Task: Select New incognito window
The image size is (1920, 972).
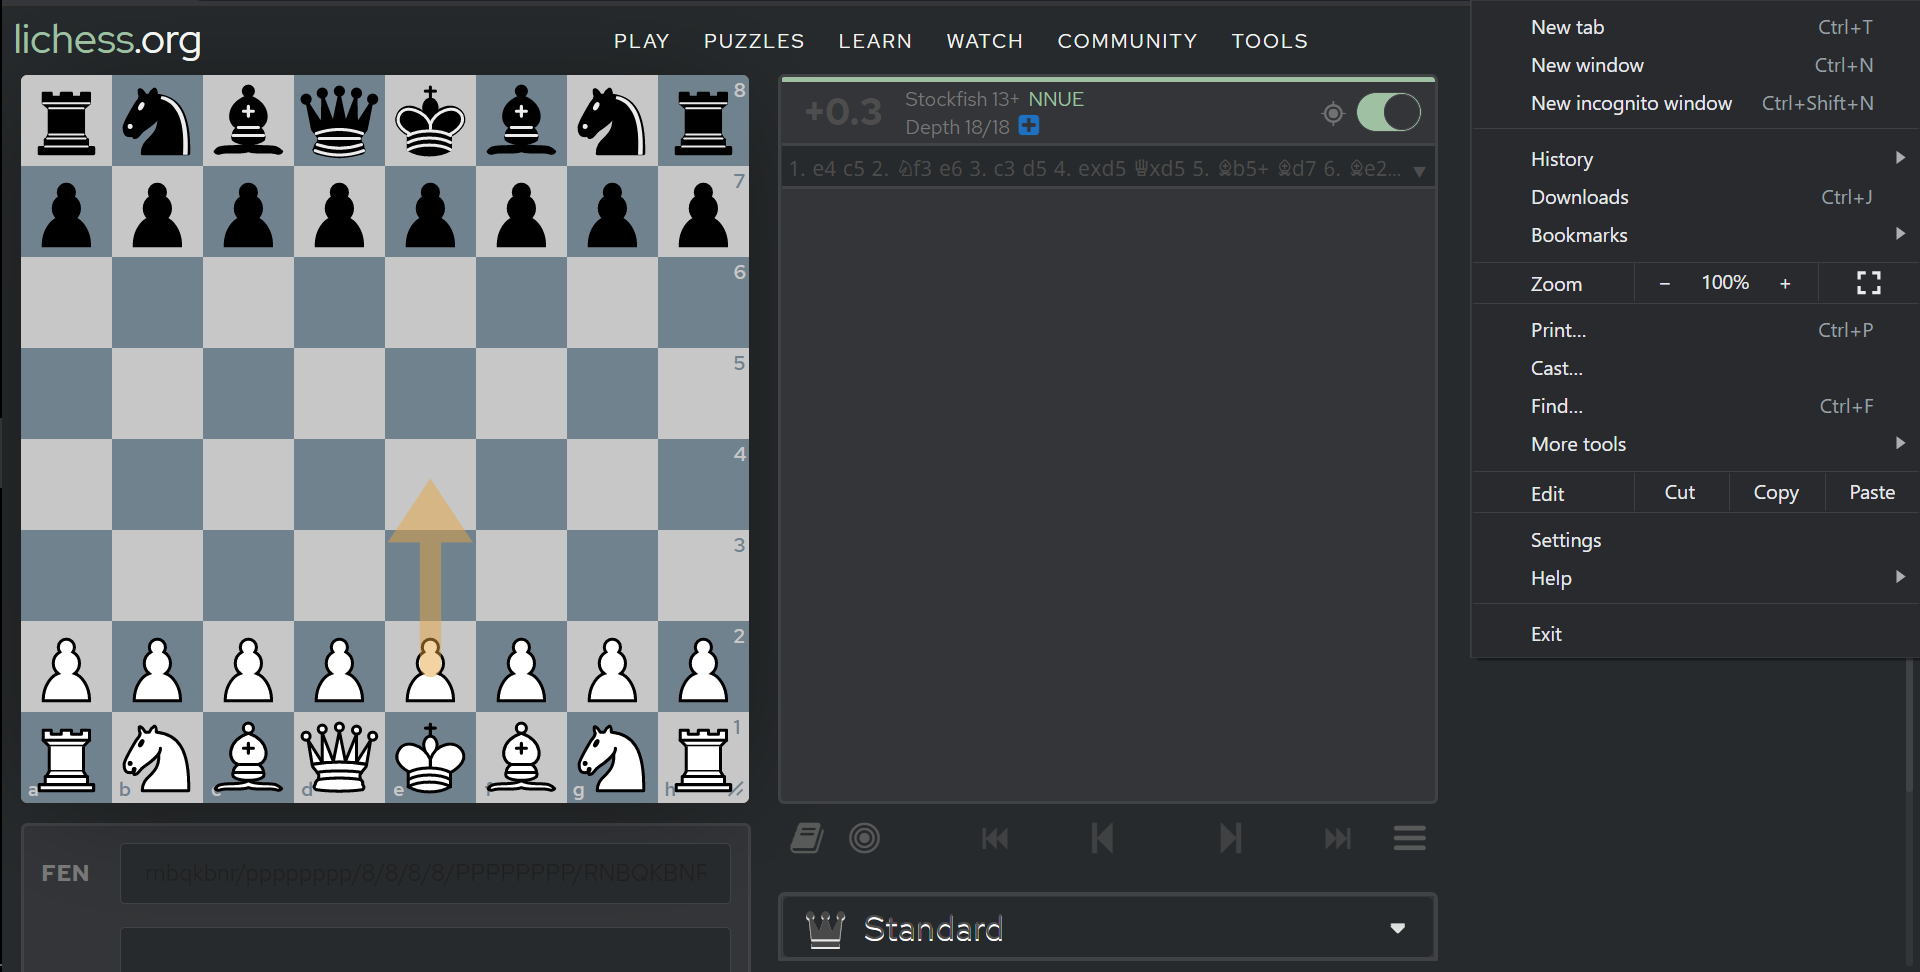Action: (1630, 102)
